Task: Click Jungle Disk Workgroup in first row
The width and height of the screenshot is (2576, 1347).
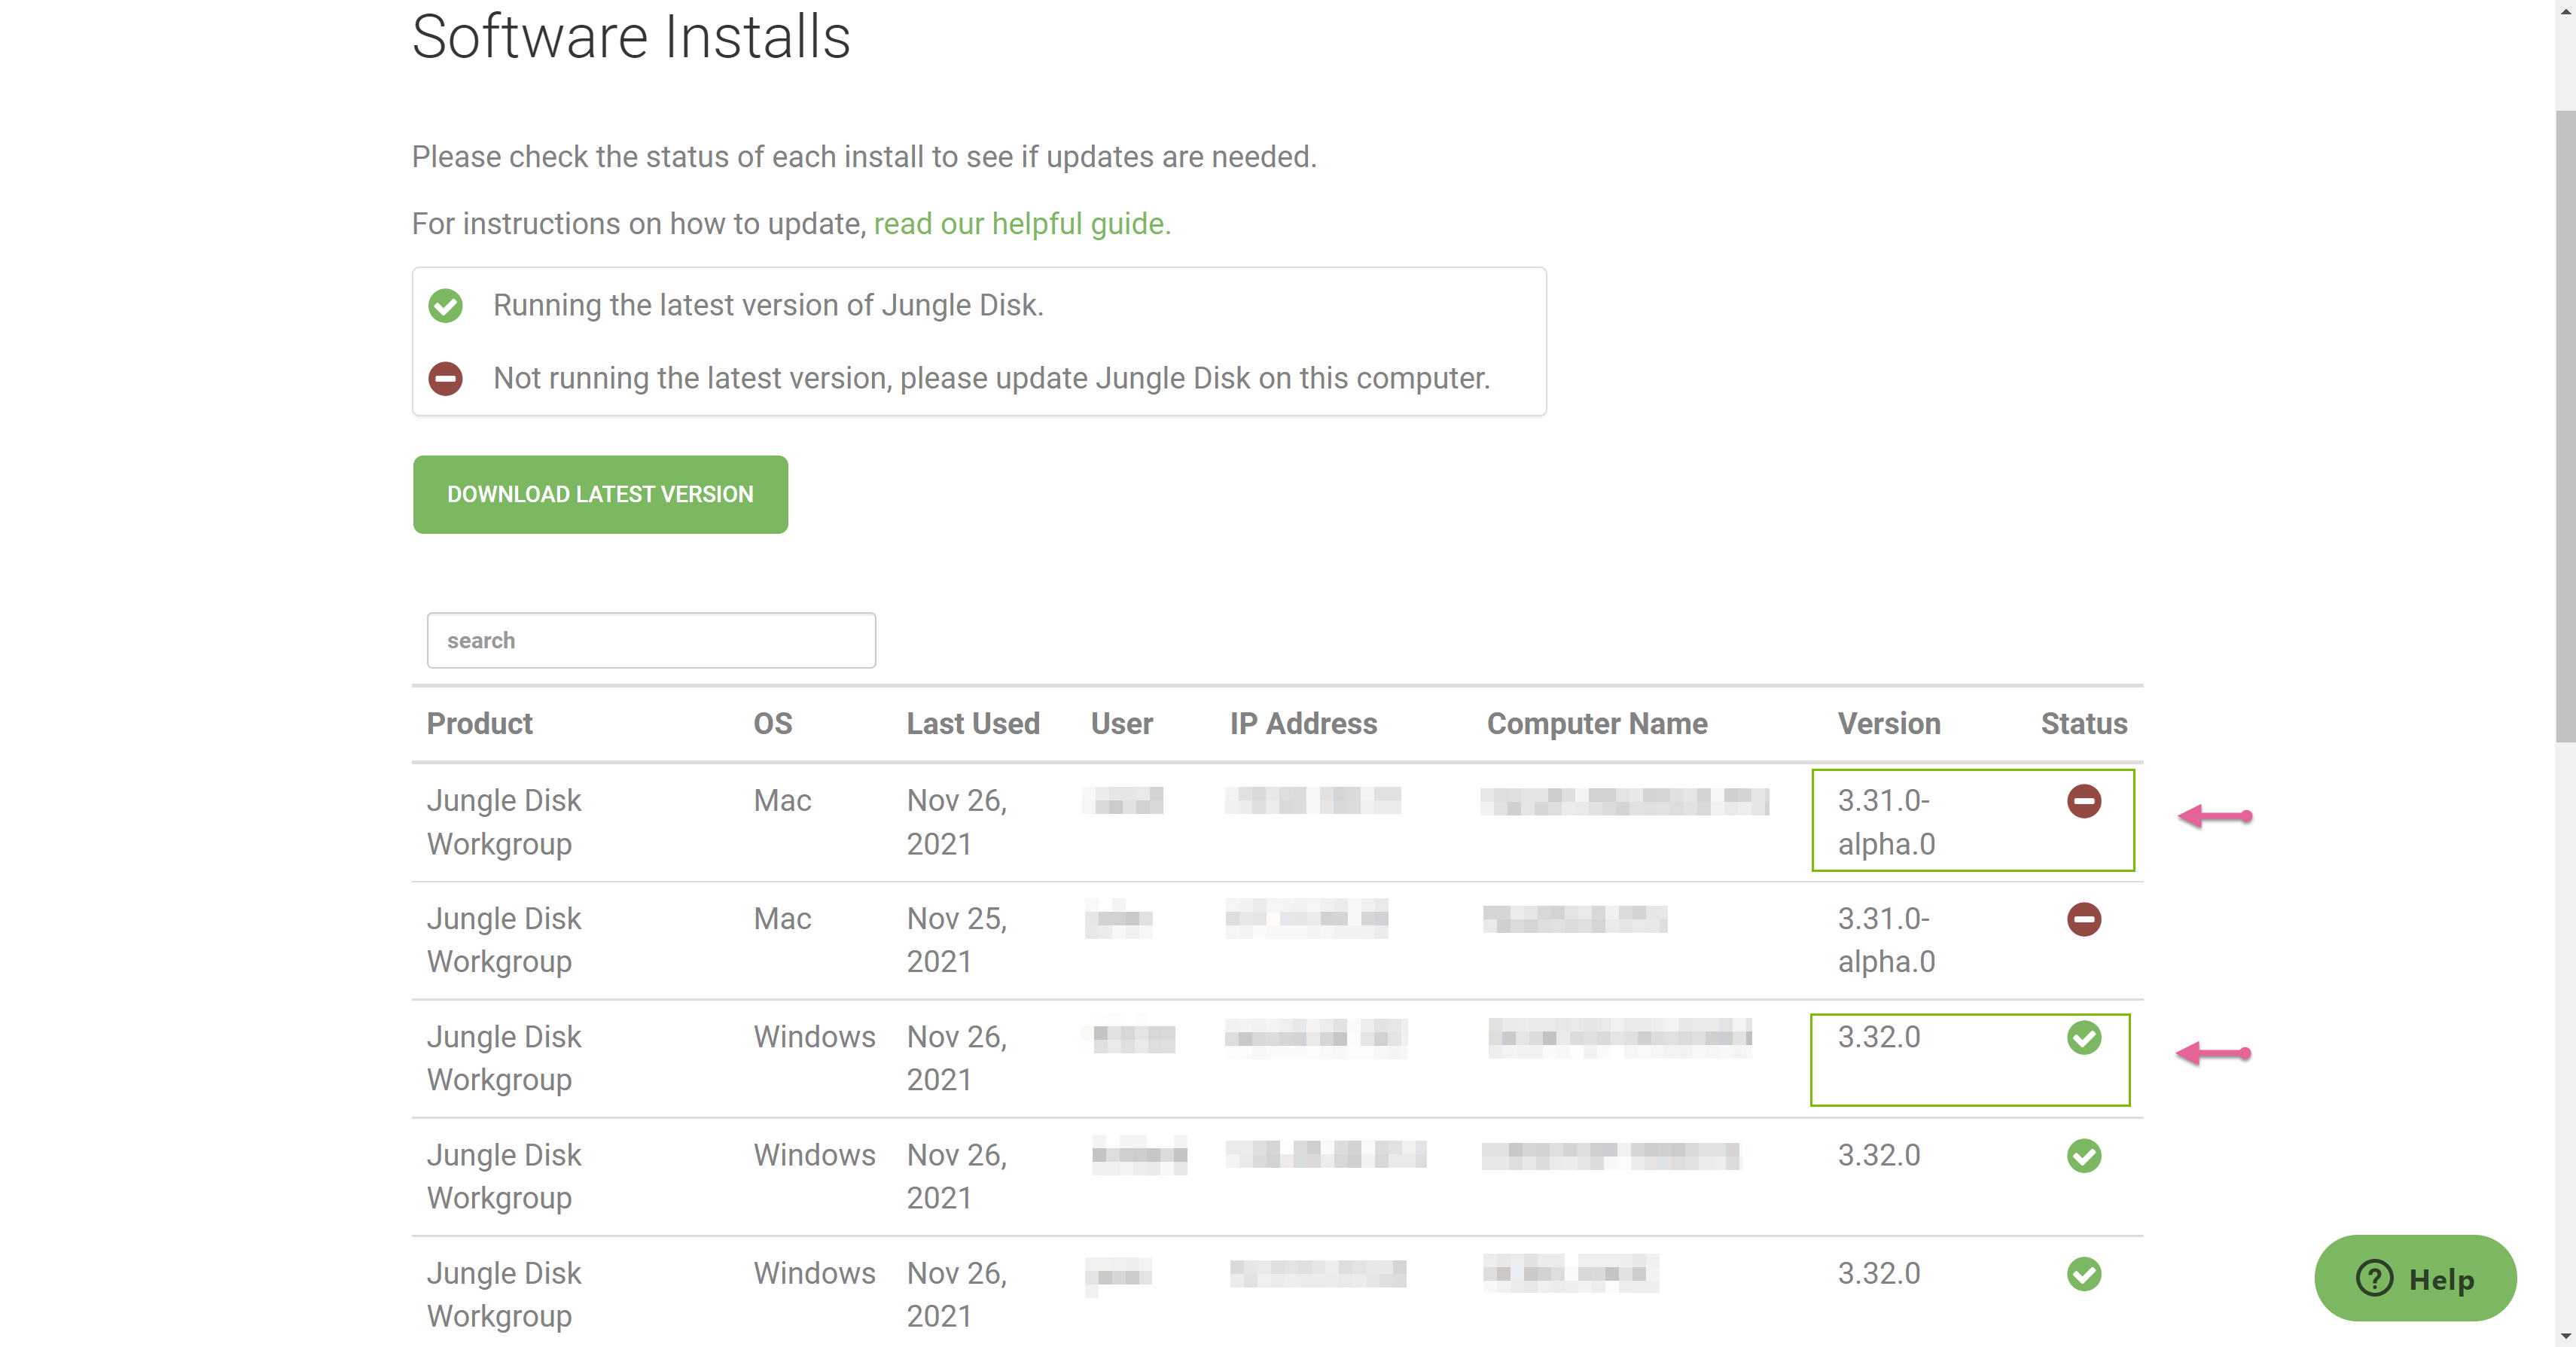Action: (503, 822)
